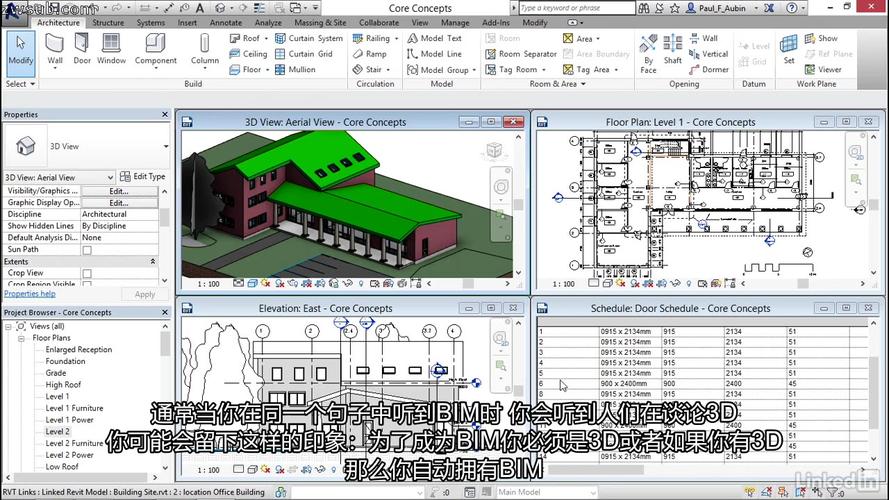Open the Model Group tool
The image size is (889, 500).
[x=442, y=70]
